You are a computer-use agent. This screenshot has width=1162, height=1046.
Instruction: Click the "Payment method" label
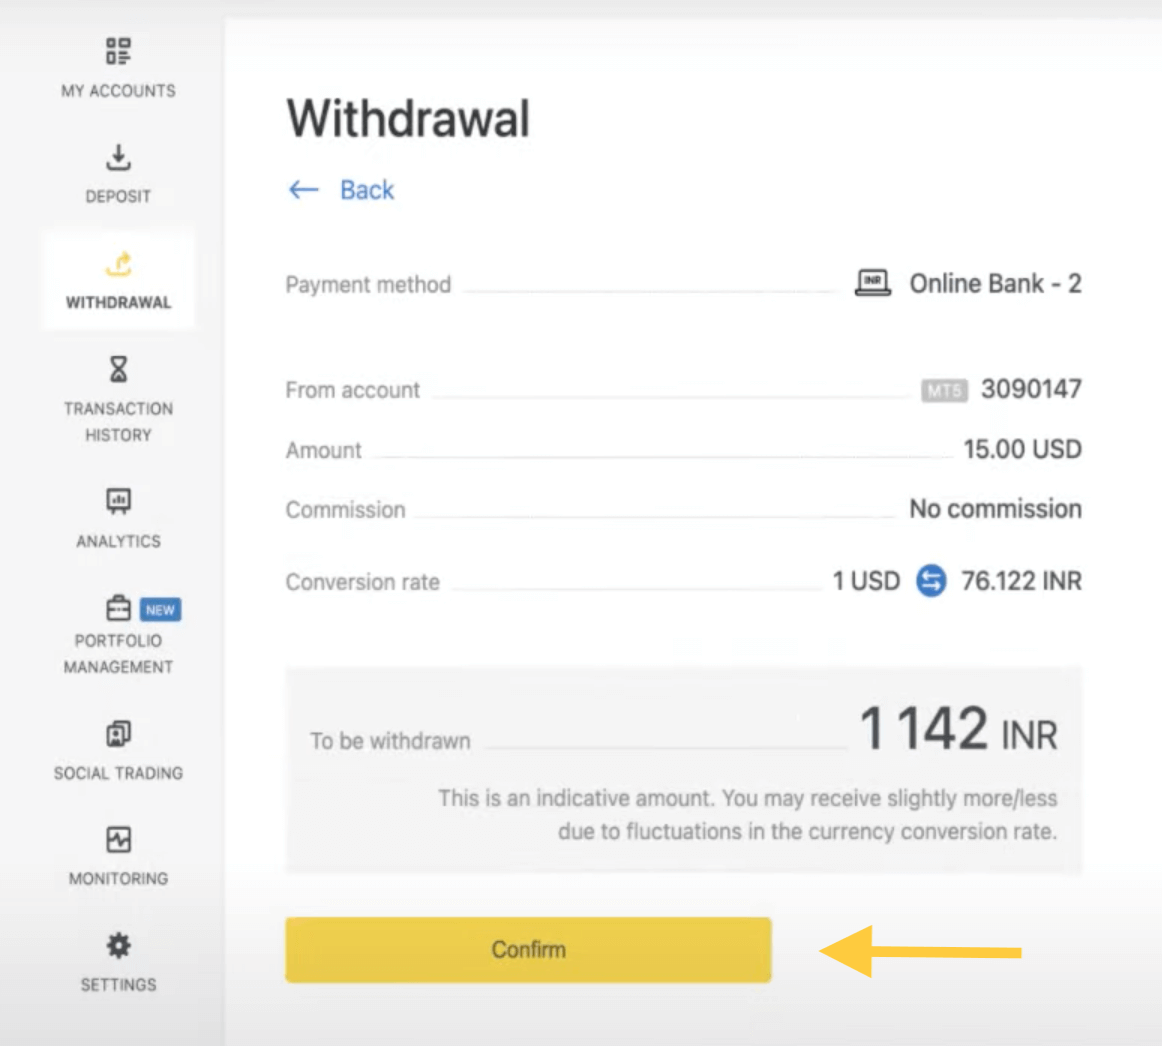coord(368,285)
